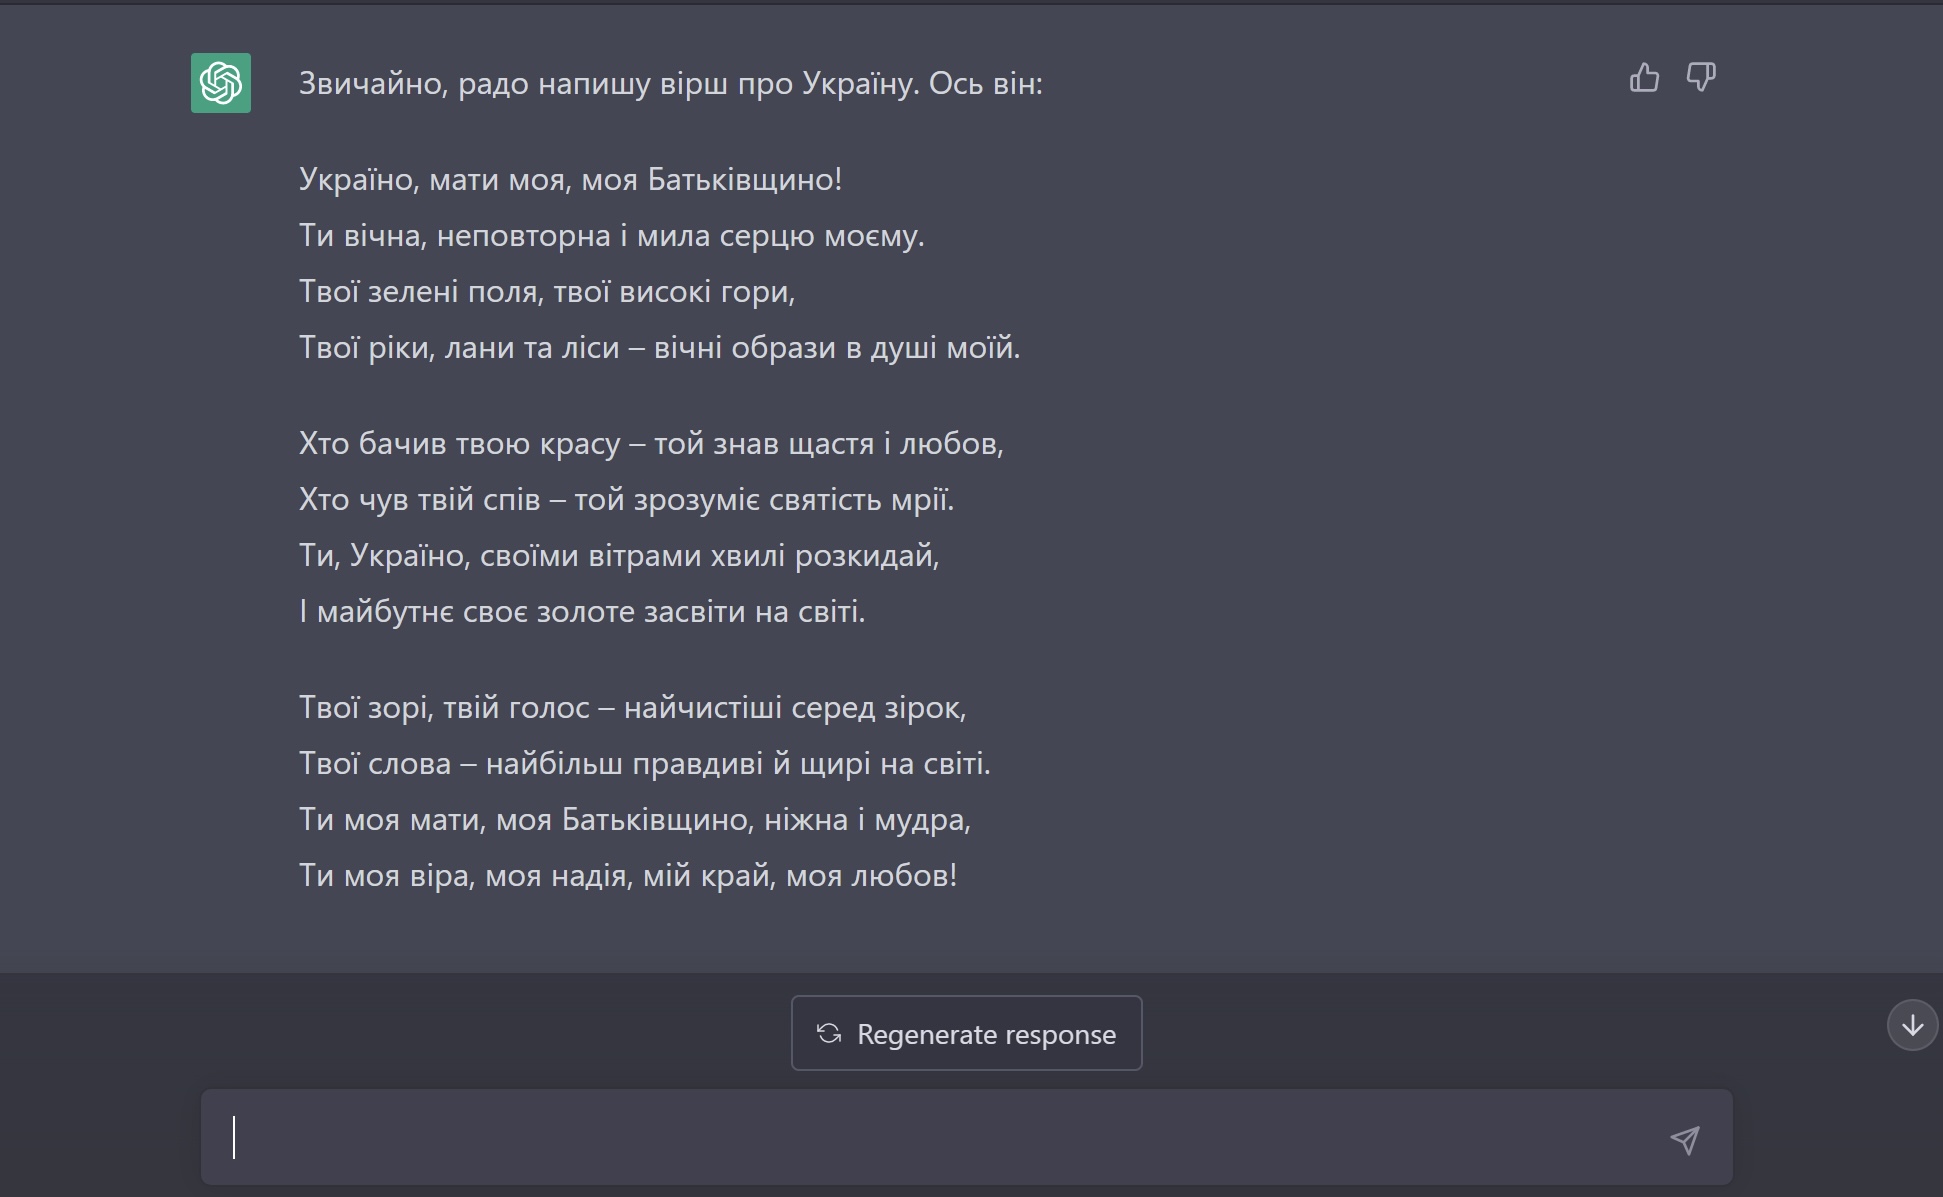Click the line starting "Твої ріки, лани та ліси"
The width and height of the screenshot is (1943, 1197).
[659, 348]
